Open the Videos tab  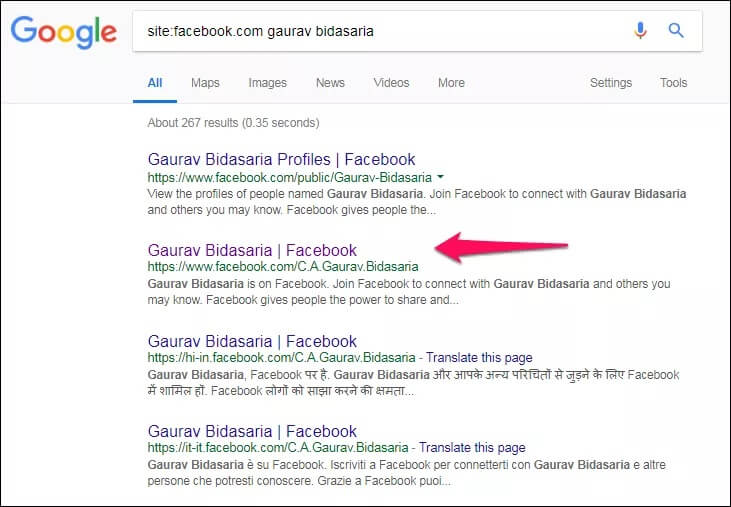click(x=391, y=83)
